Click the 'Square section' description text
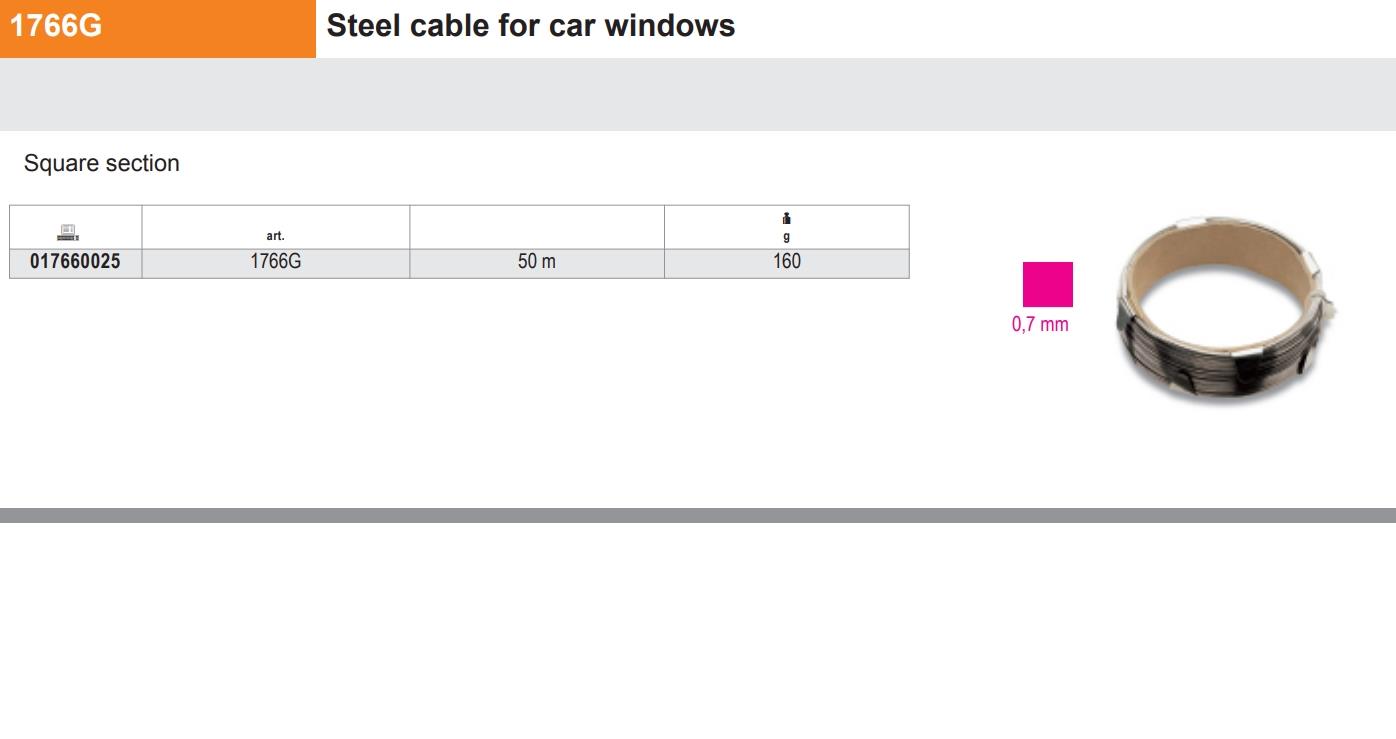1396x739 pixels. coord(102,163)
